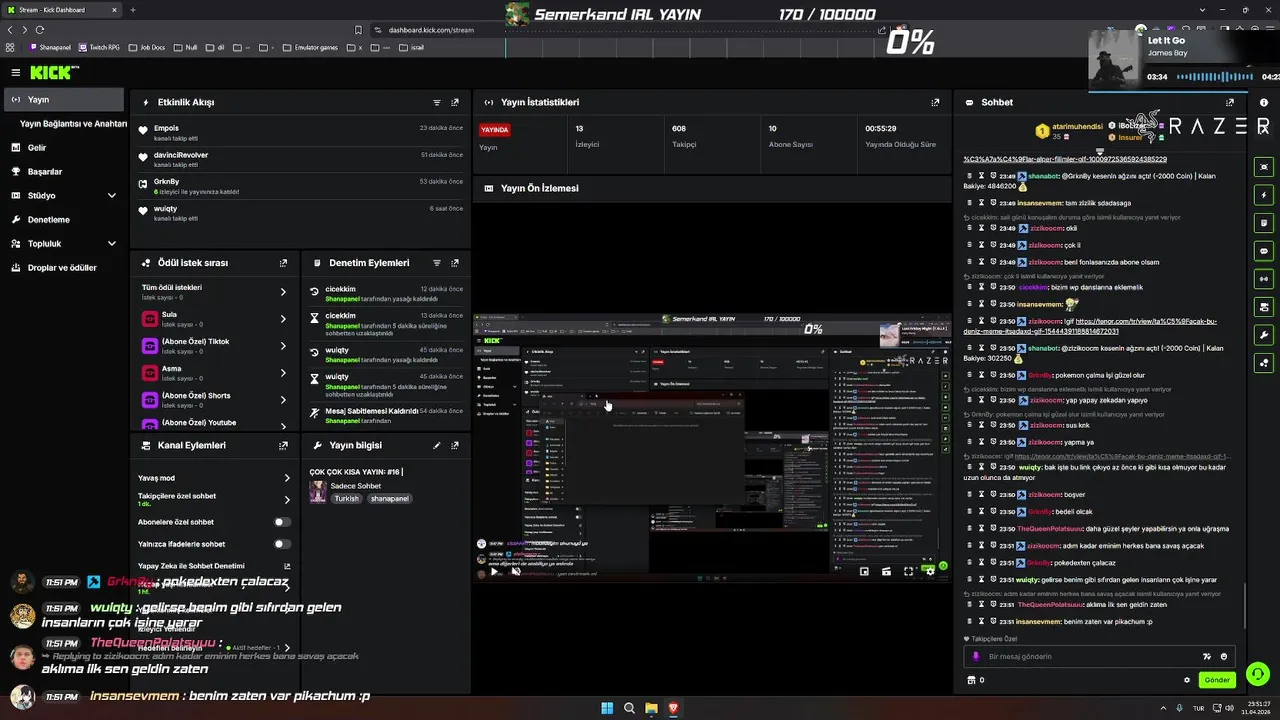
Task: Click the Turkish stream tag
Action: click(346, 499)
